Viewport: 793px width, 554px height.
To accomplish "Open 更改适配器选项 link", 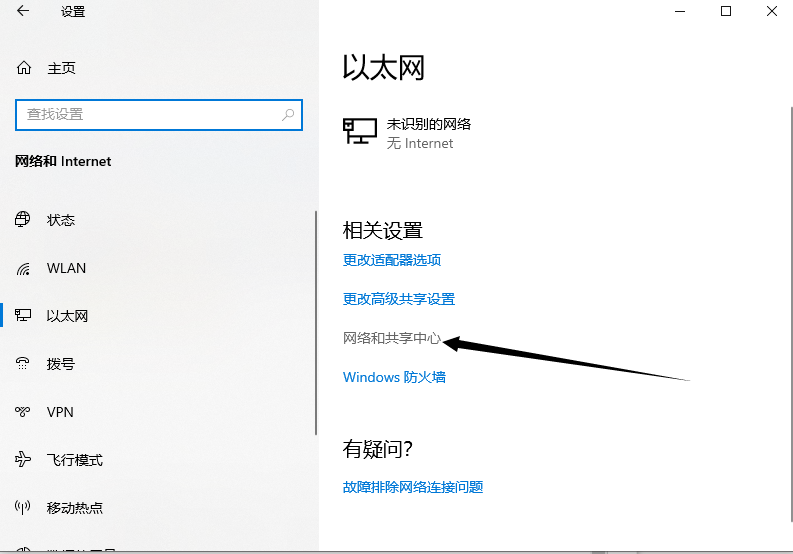I will point(392,260).
